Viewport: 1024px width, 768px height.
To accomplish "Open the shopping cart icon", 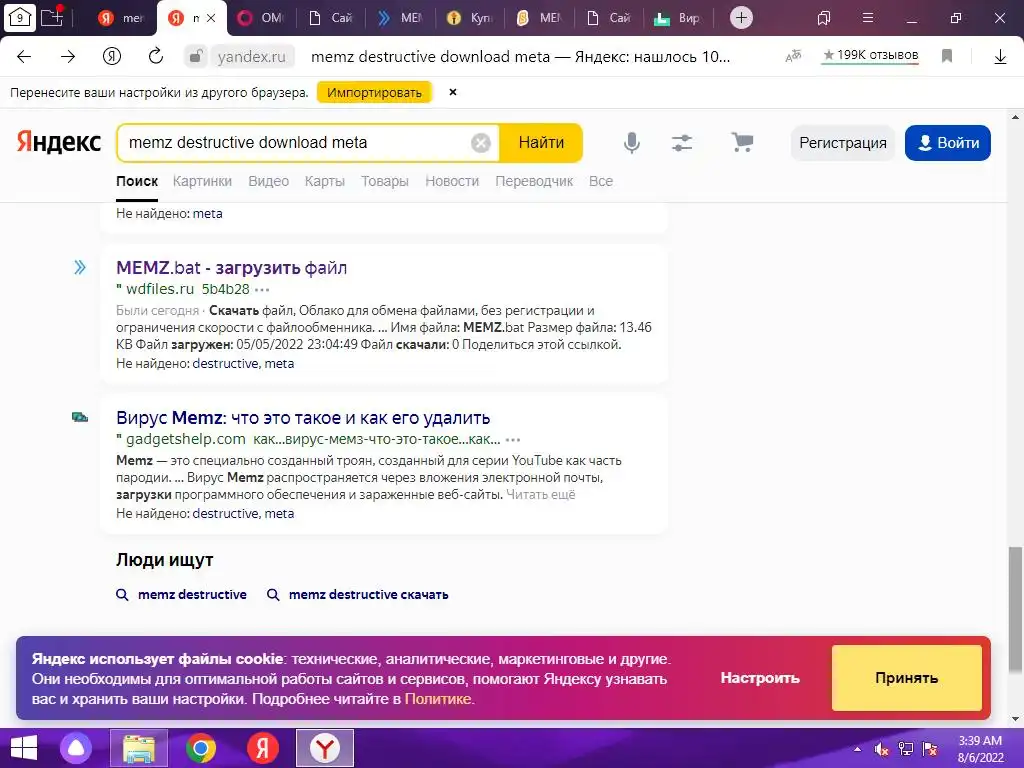I will [x=742, y=142].
